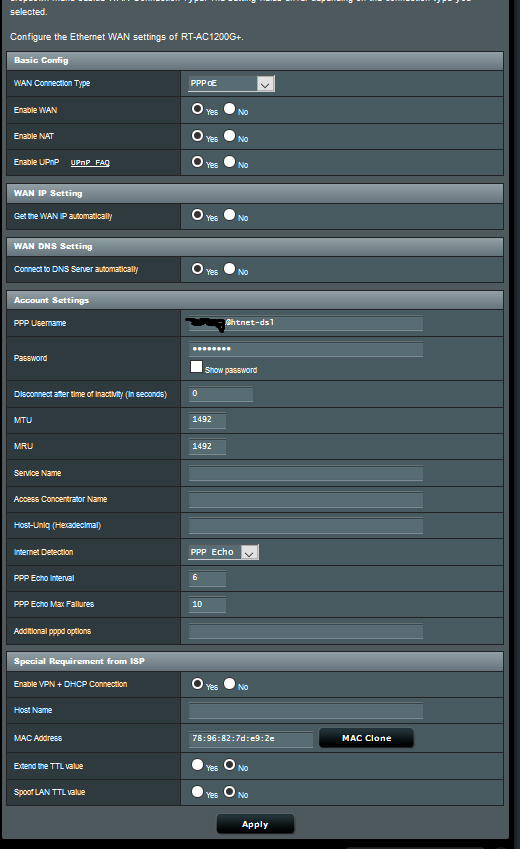This screenshot has height=849, width=520.
Task: Click the PPP Echo Interval field
Action: [207, 578]
